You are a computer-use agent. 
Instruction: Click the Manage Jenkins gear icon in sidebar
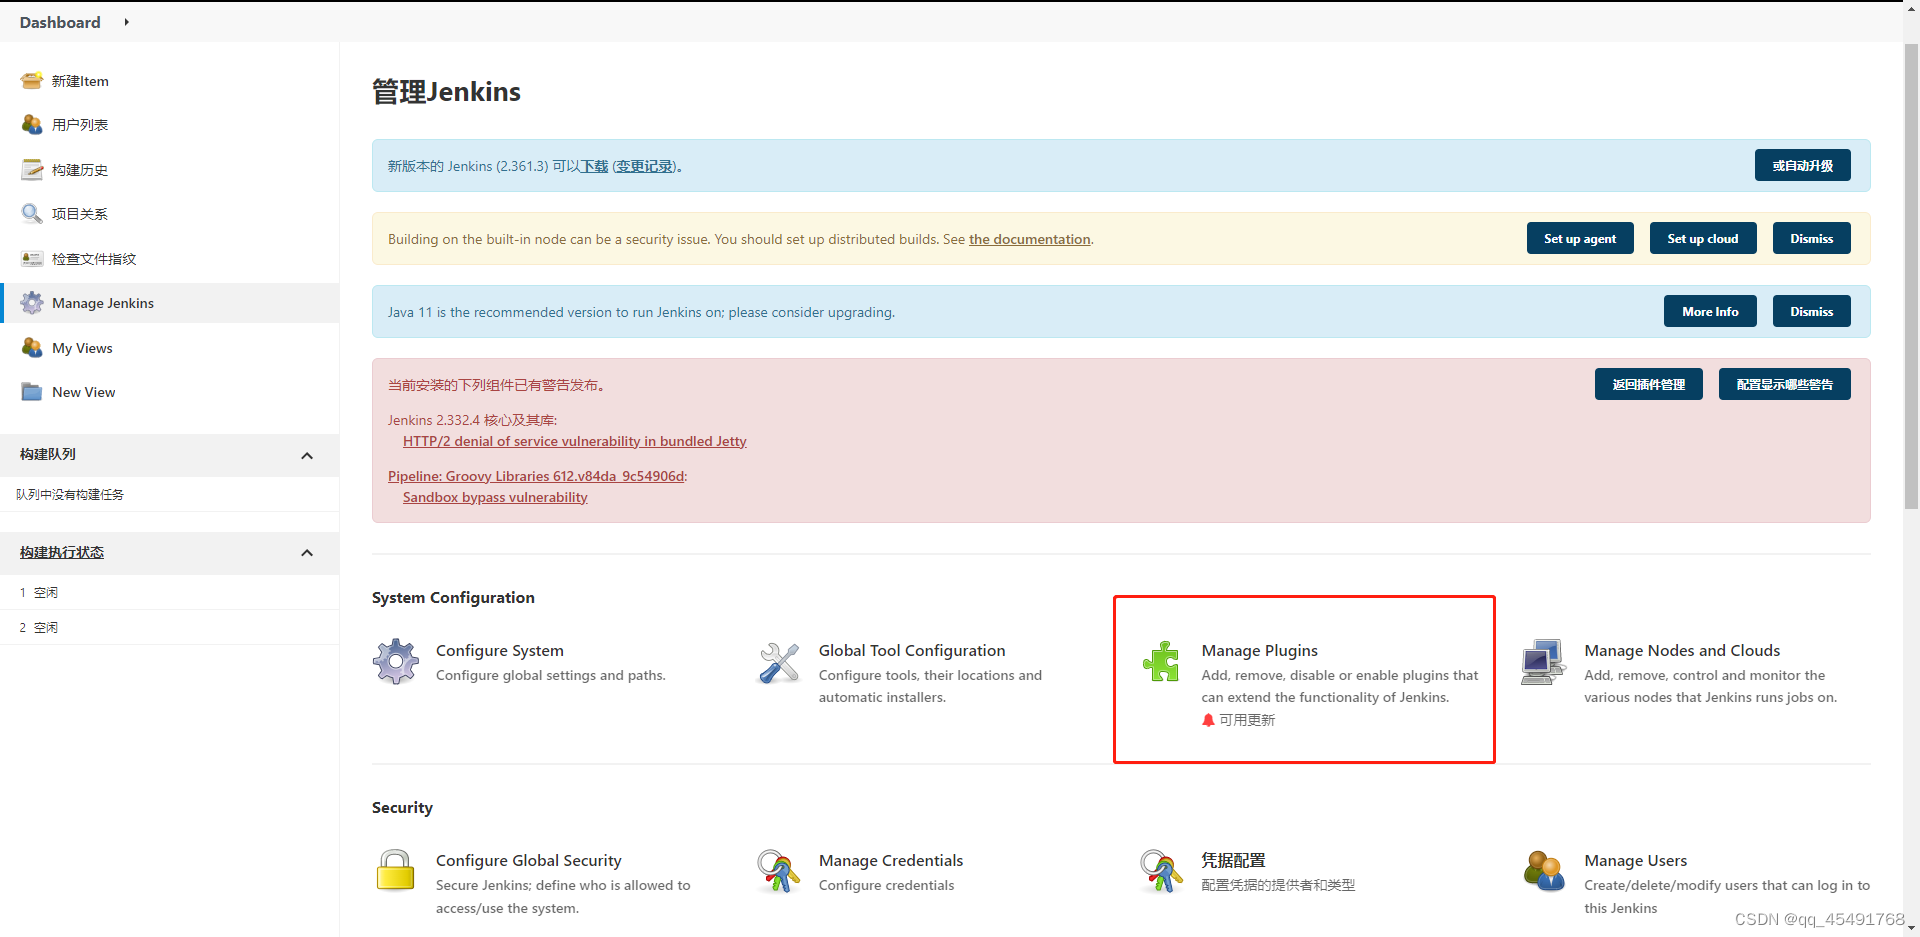click(32, 303)
